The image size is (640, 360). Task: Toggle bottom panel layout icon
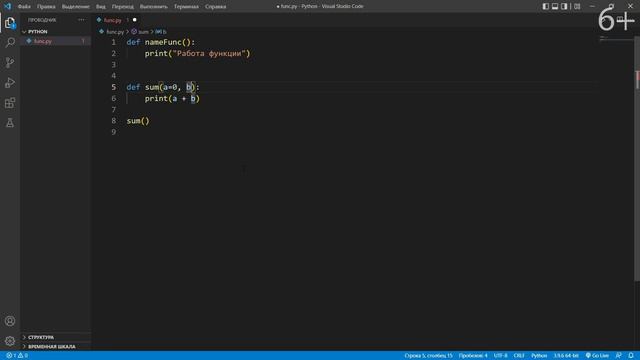(555, 6)
